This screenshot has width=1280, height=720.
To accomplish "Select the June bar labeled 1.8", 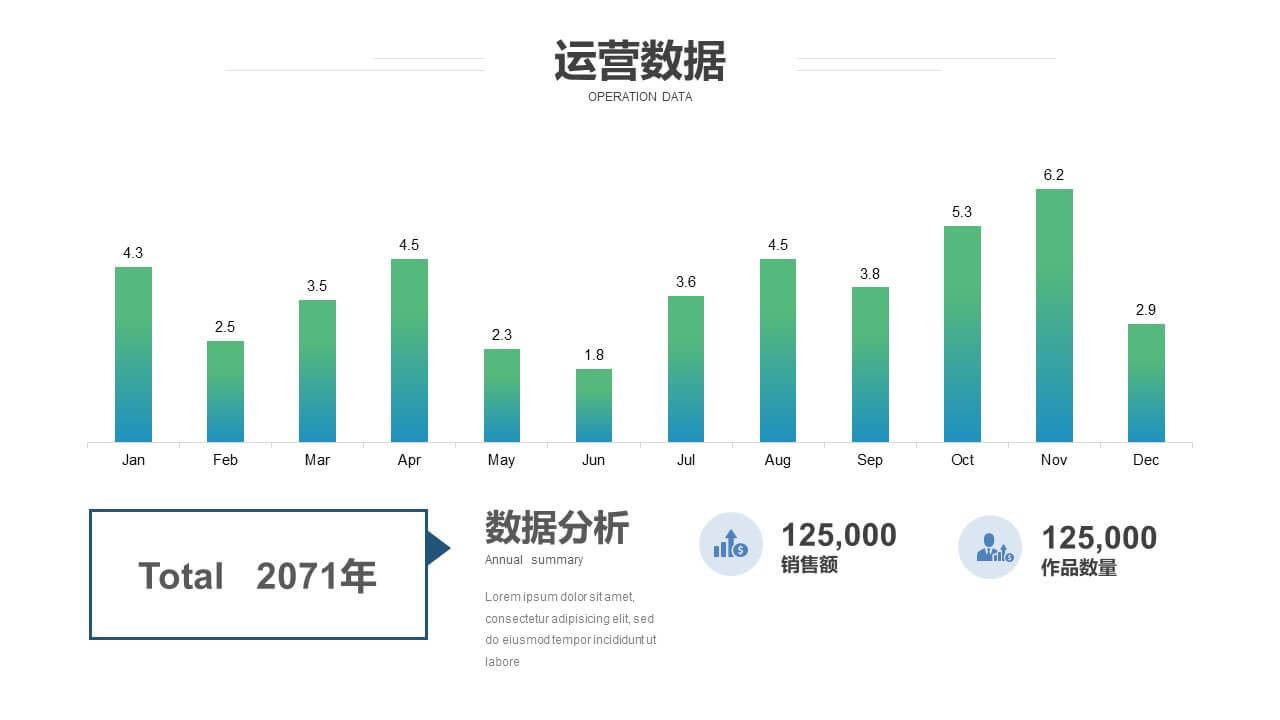I will [594, 405].
